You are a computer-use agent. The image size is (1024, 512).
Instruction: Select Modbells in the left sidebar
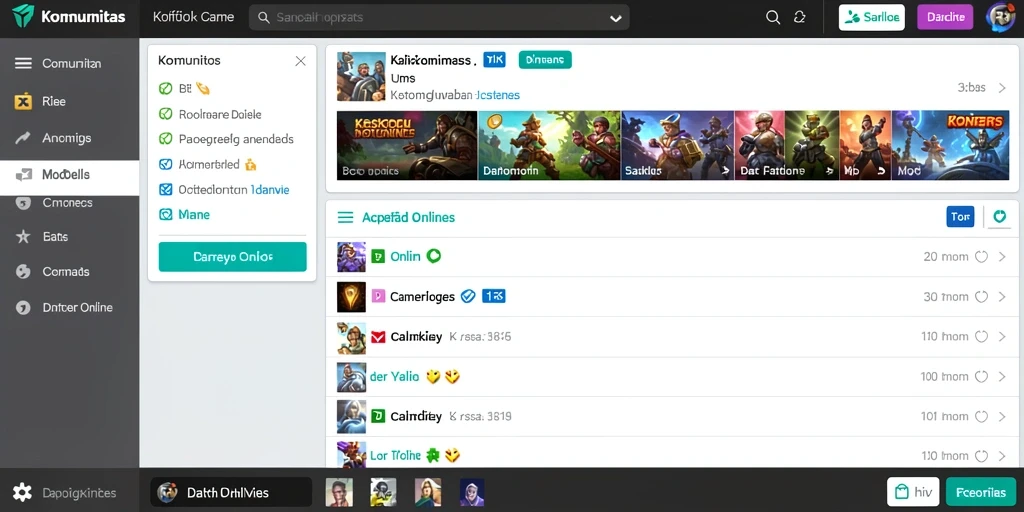[69, 175]
